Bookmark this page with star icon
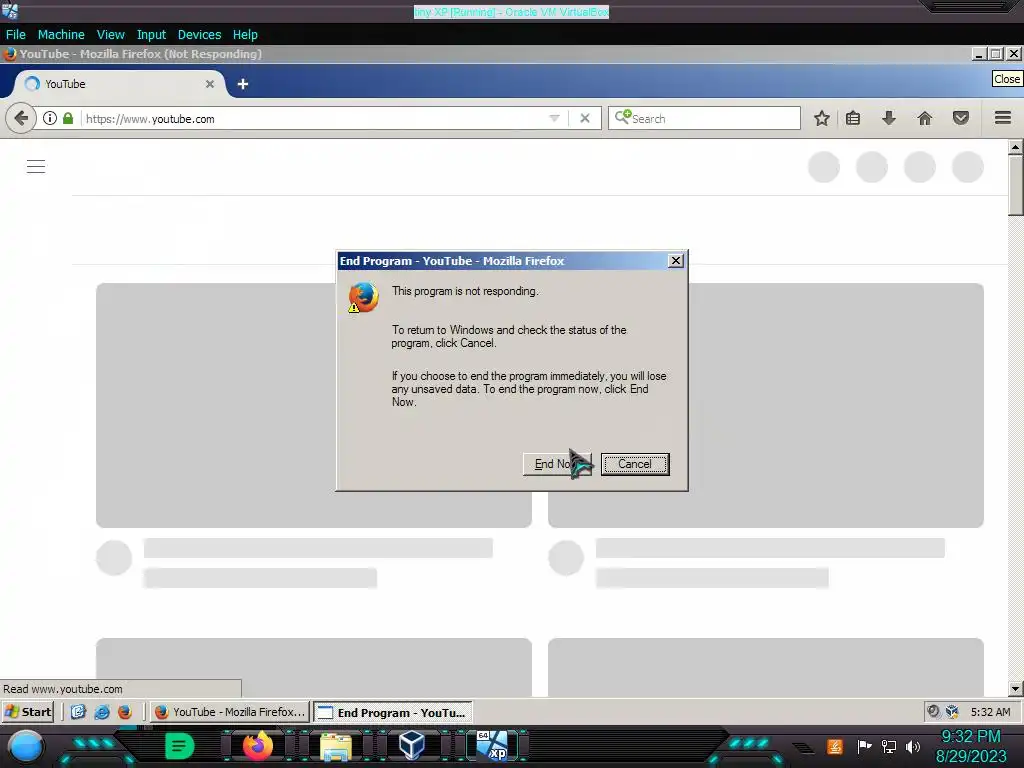The height and width of the screenshot is (768, 1024). (x=822, y=118)
